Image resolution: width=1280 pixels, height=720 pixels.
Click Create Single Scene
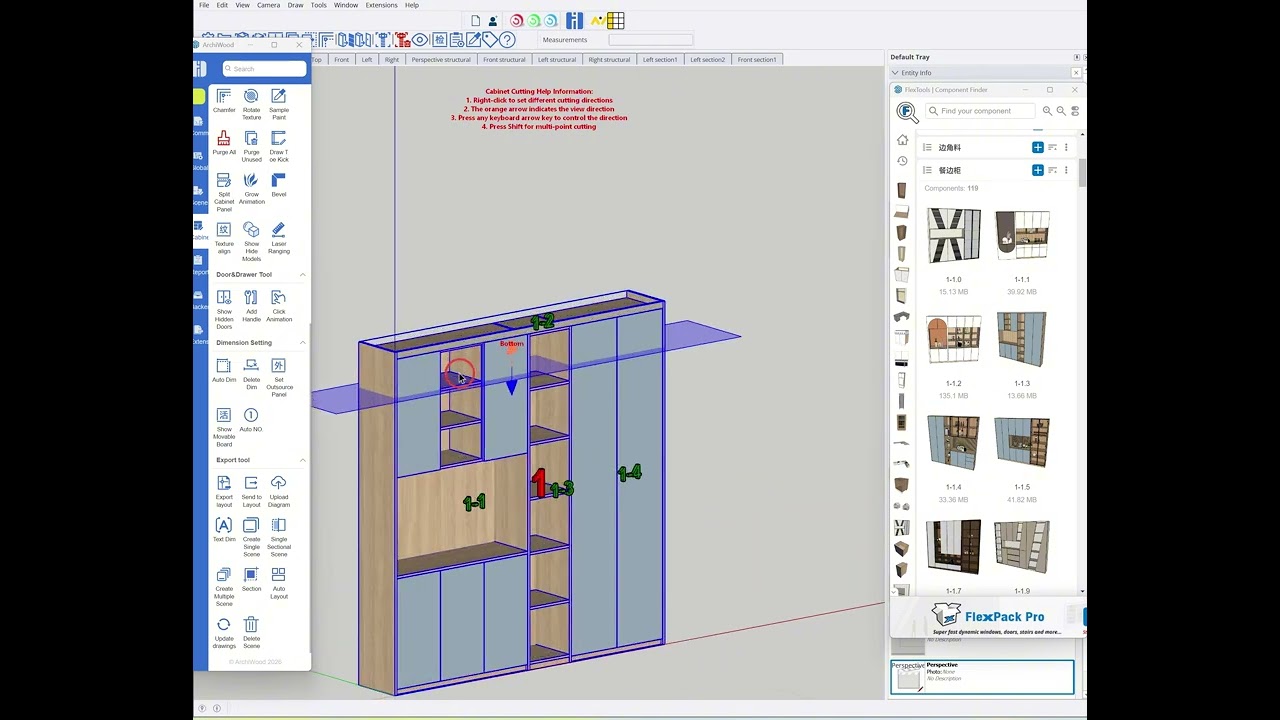251,538
